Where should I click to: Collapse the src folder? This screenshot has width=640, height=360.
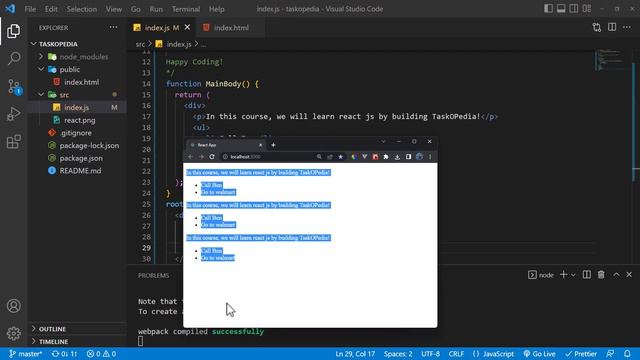(78, 94)
